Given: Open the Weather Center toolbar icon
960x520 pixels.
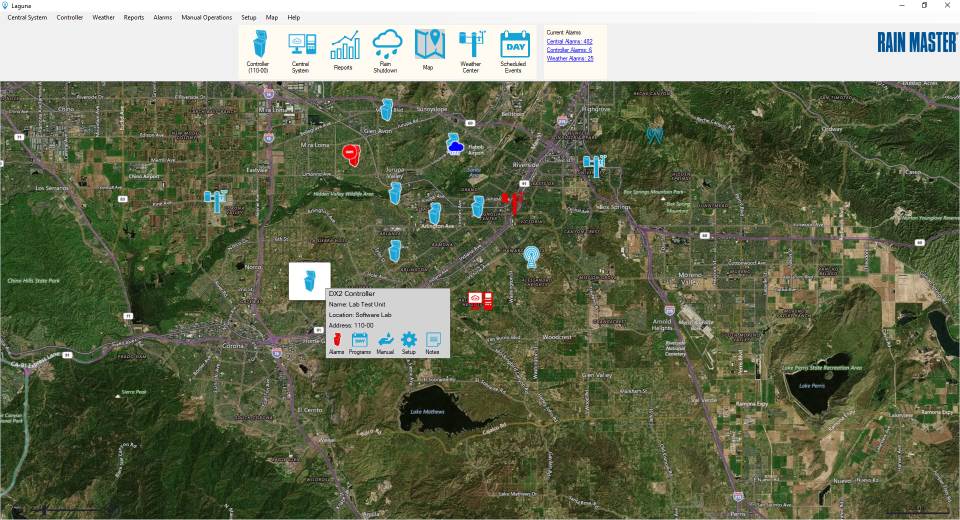Looking at the screenshot, I should coord(471,43).
